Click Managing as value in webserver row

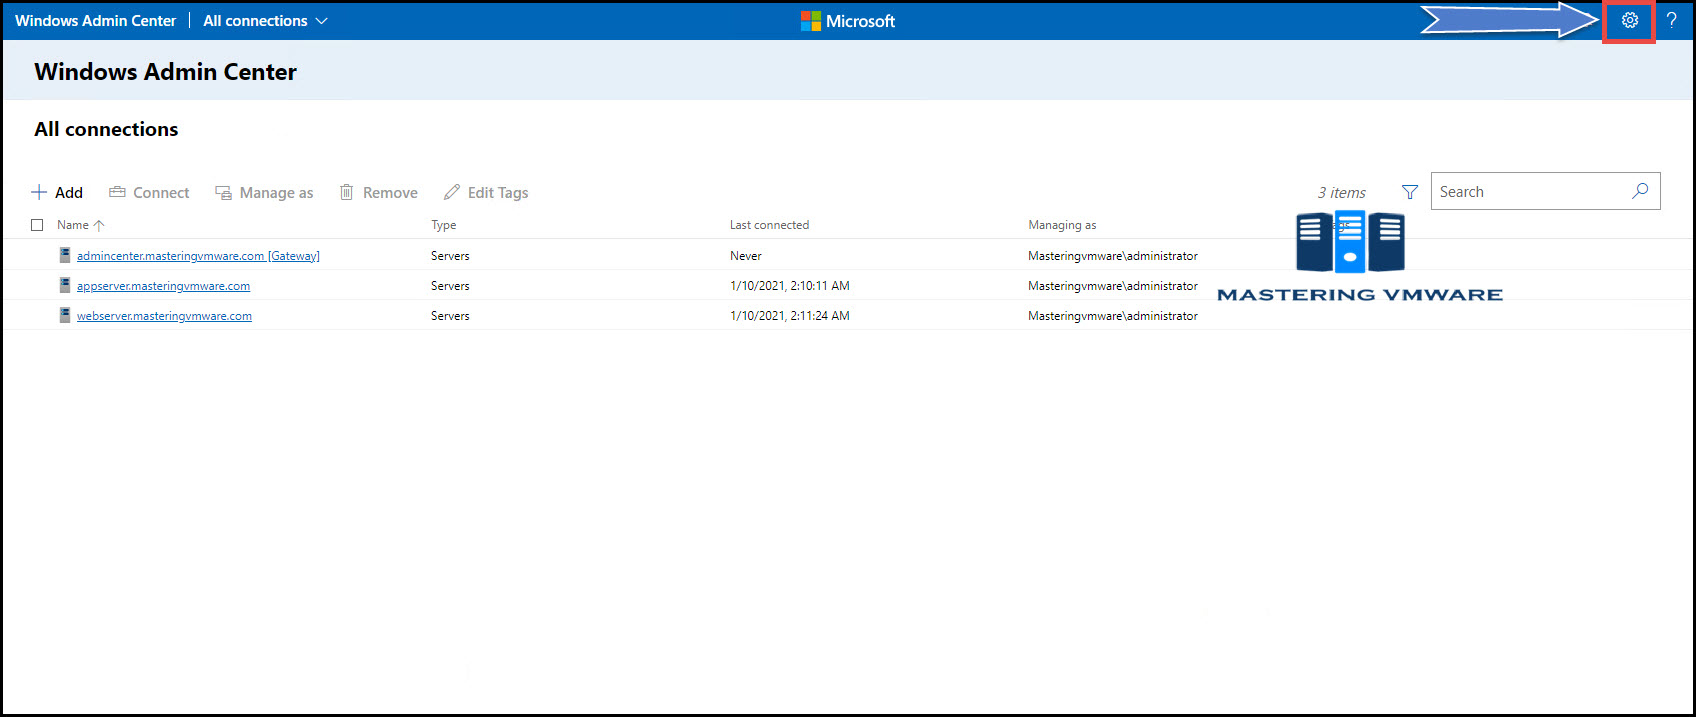(1113, 316)
